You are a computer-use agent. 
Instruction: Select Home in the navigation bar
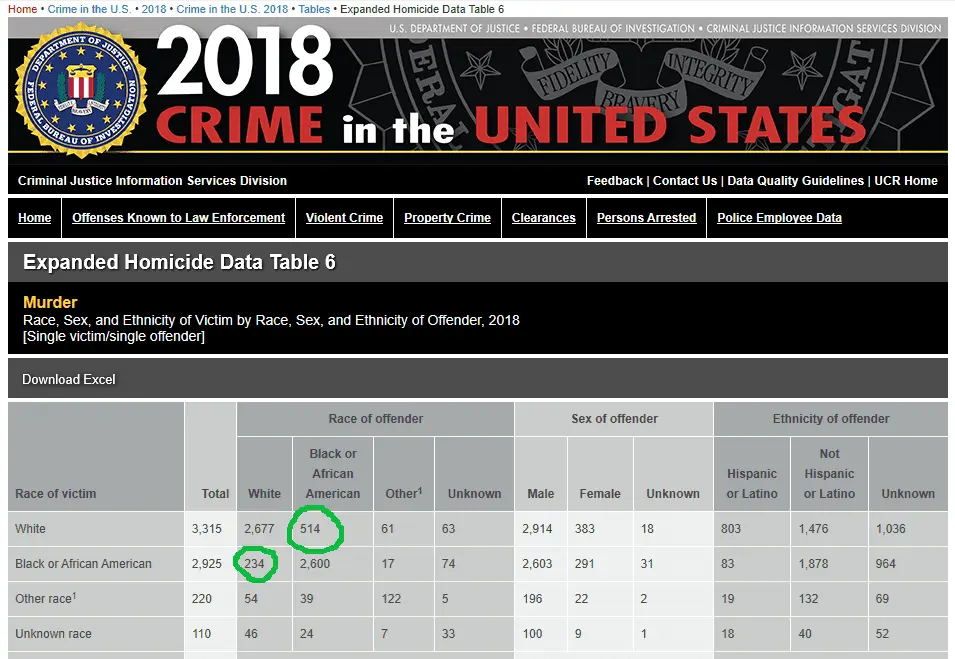[35, 217]
